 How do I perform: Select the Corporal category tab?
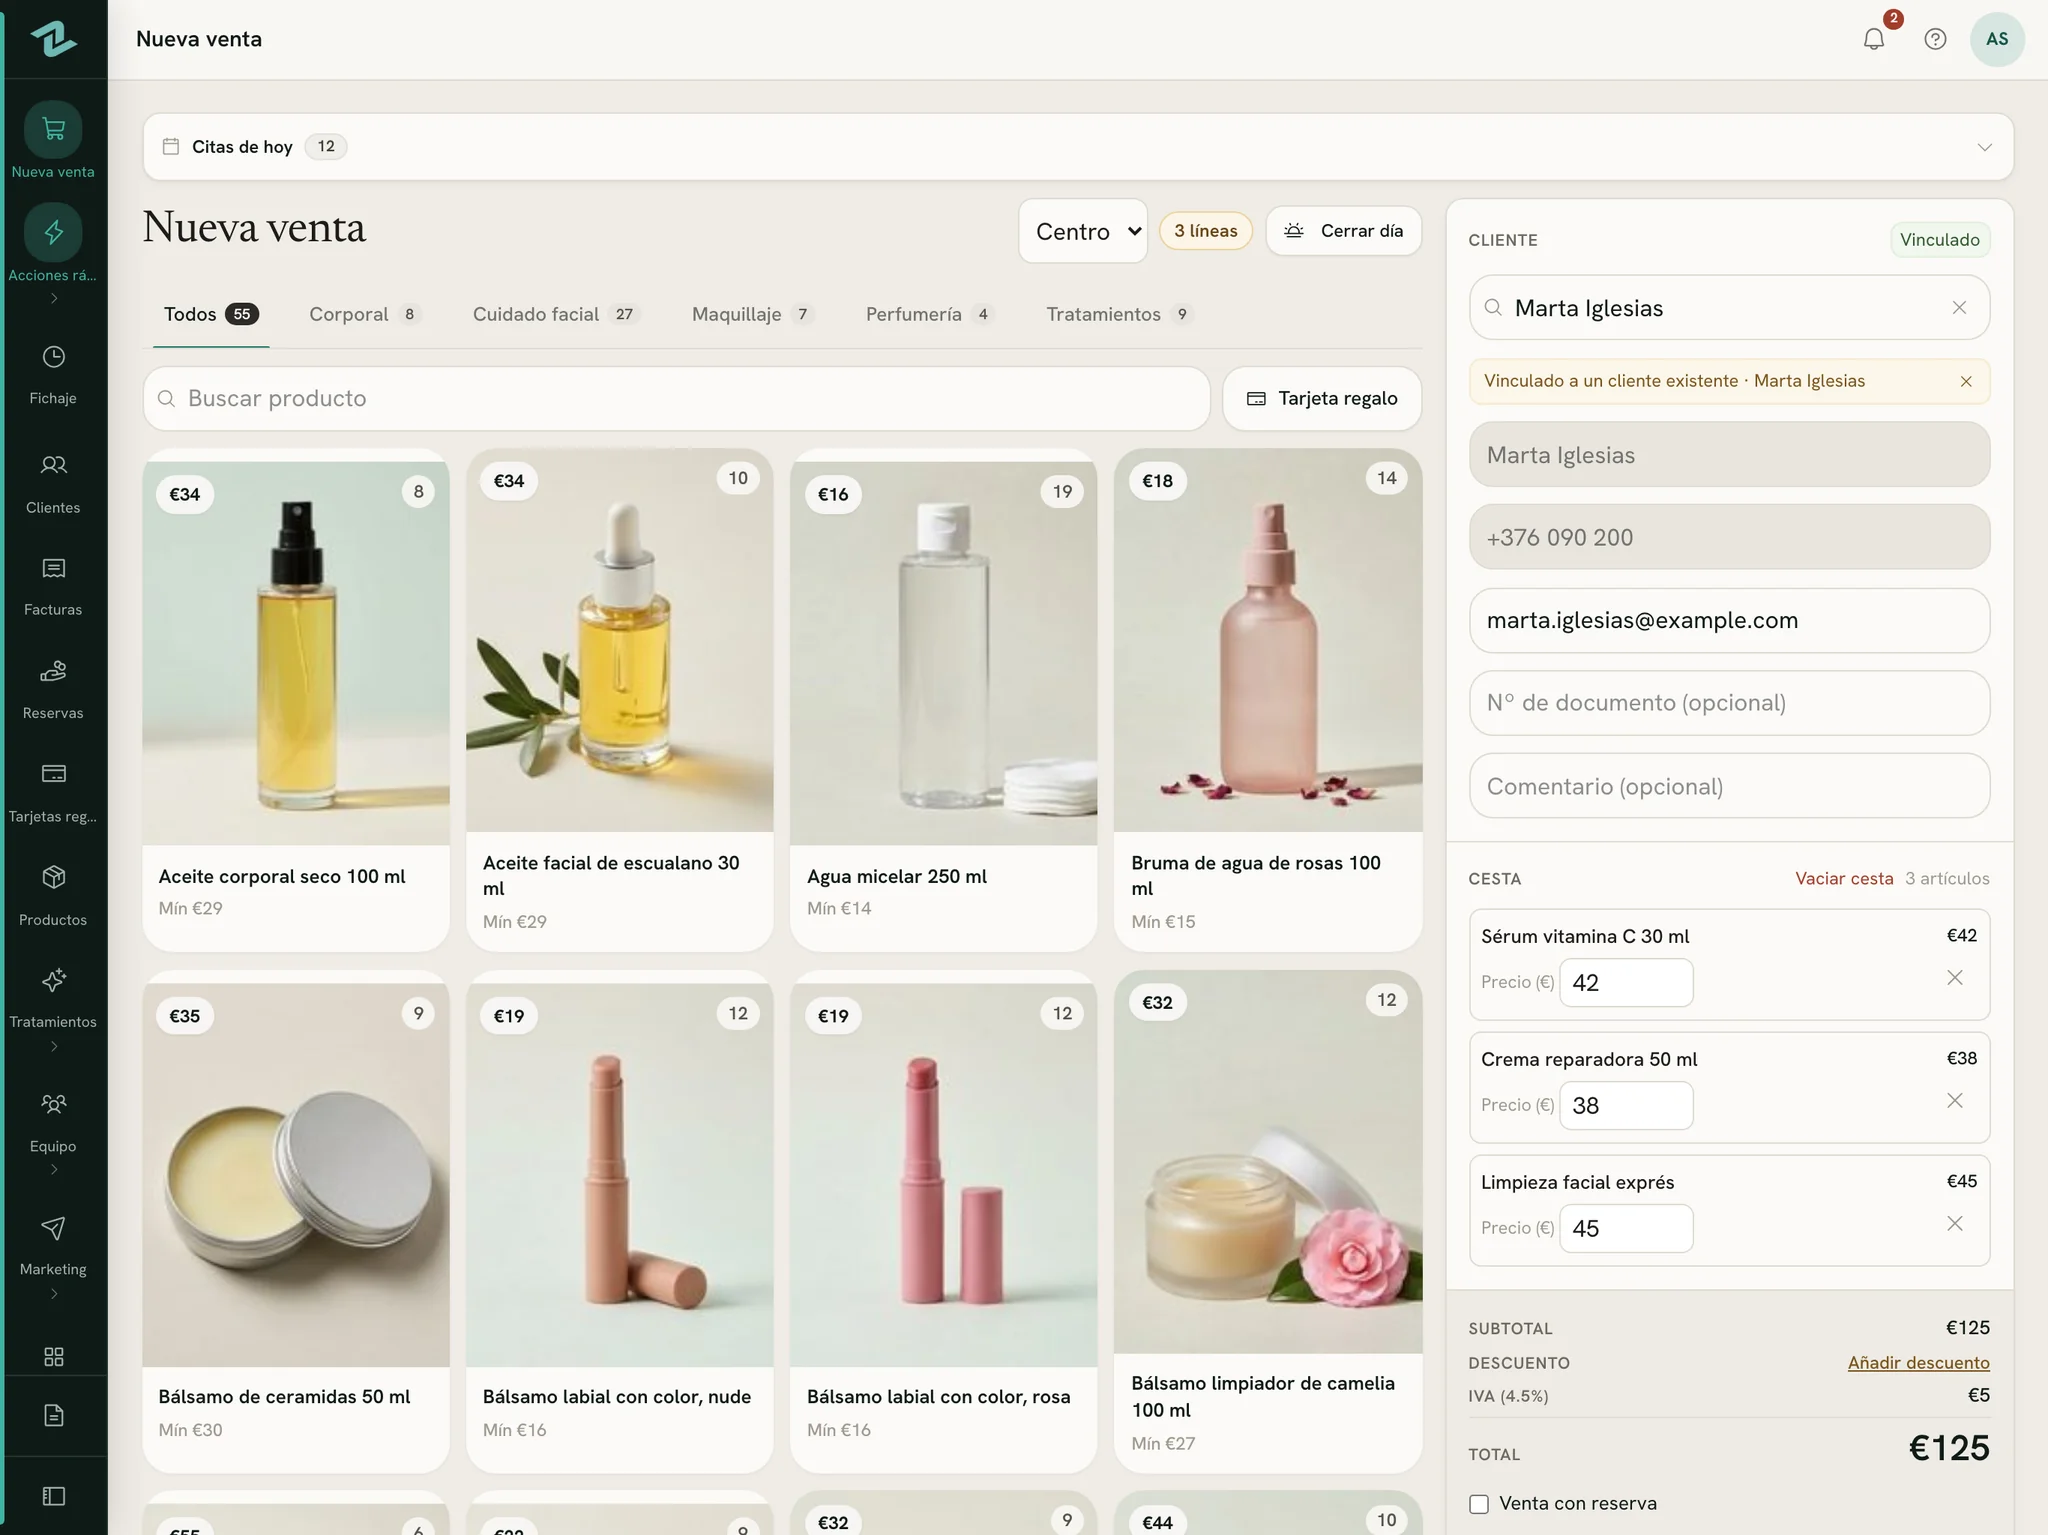[x=365, y=314]
